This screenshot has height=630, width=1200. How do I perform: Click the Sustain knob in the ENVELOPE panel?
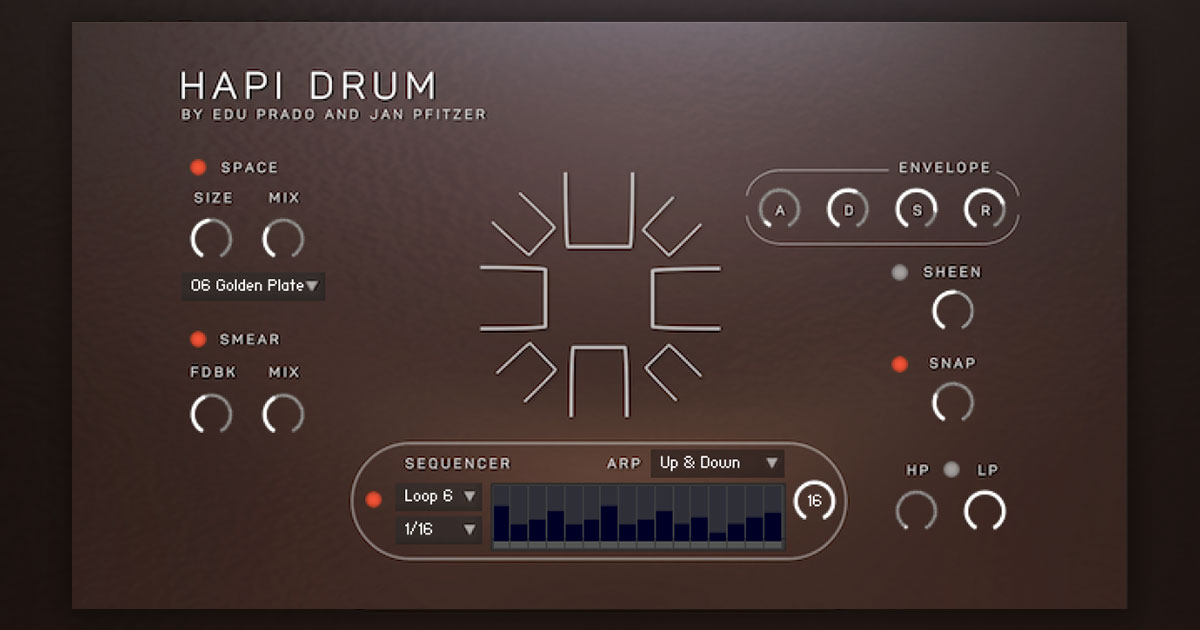915,210
